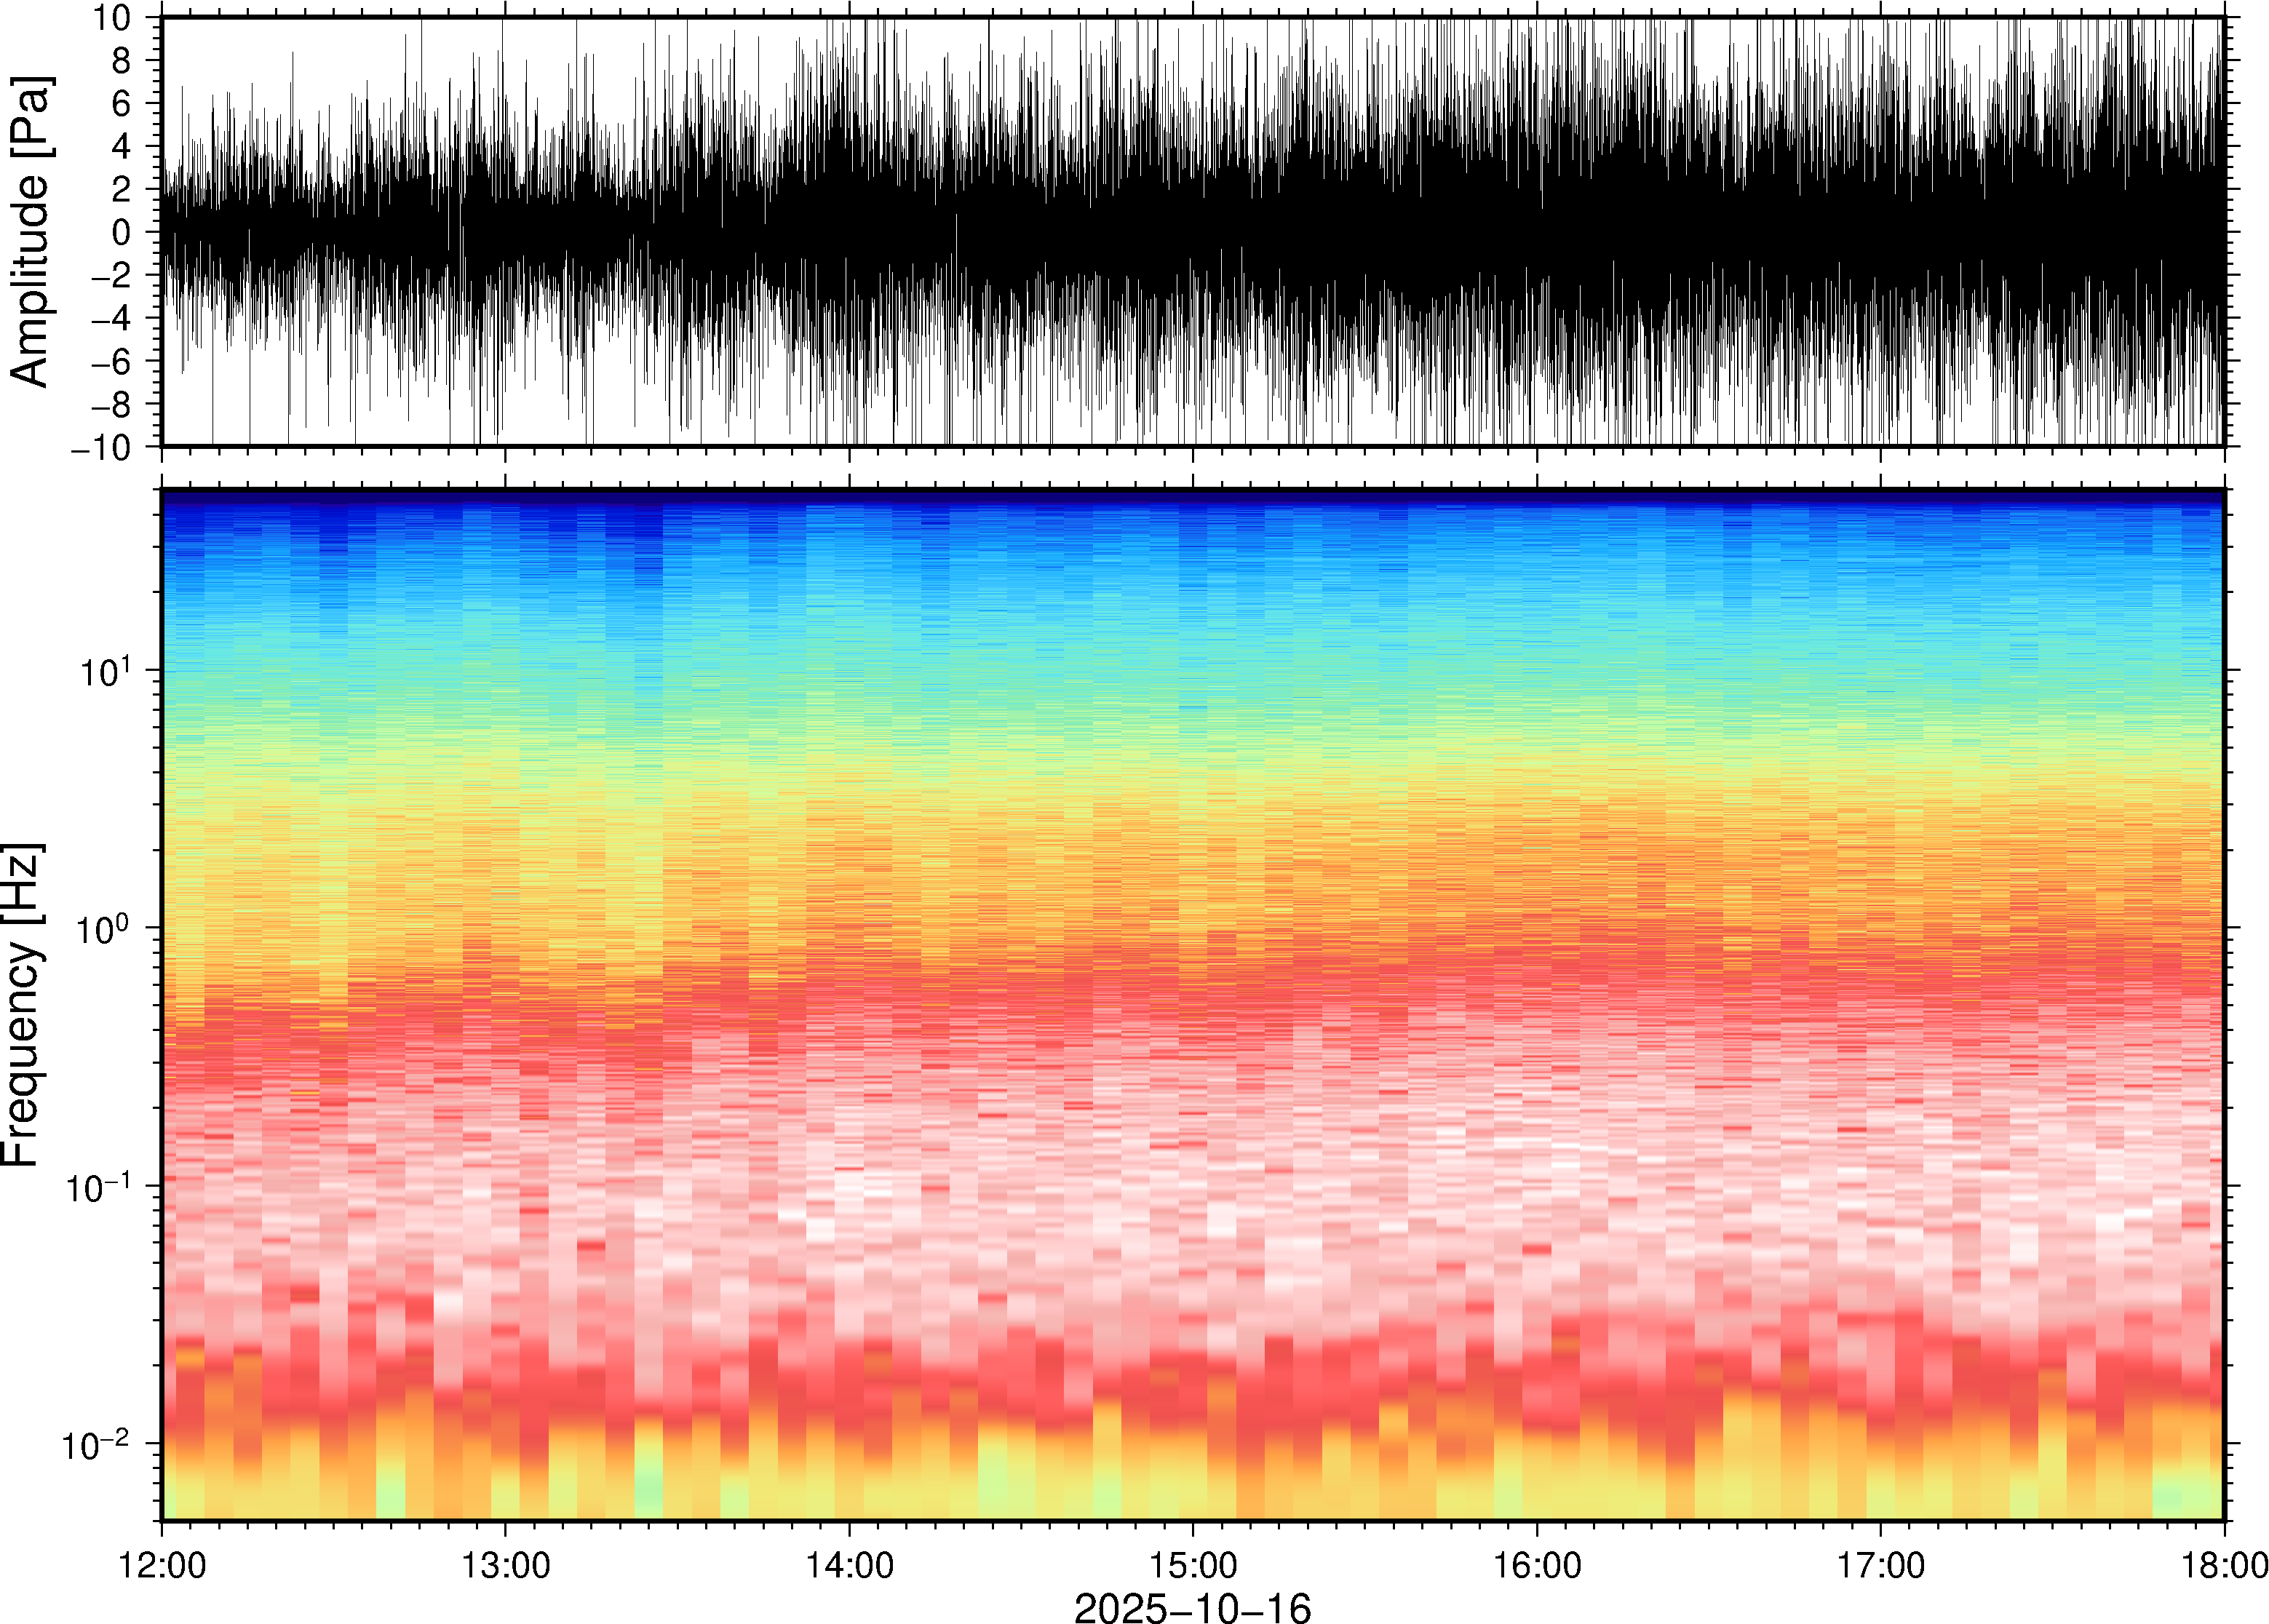The image size is (2269, 1624).
Task: Click the 12:00 time axis label
Action: 162,1565
